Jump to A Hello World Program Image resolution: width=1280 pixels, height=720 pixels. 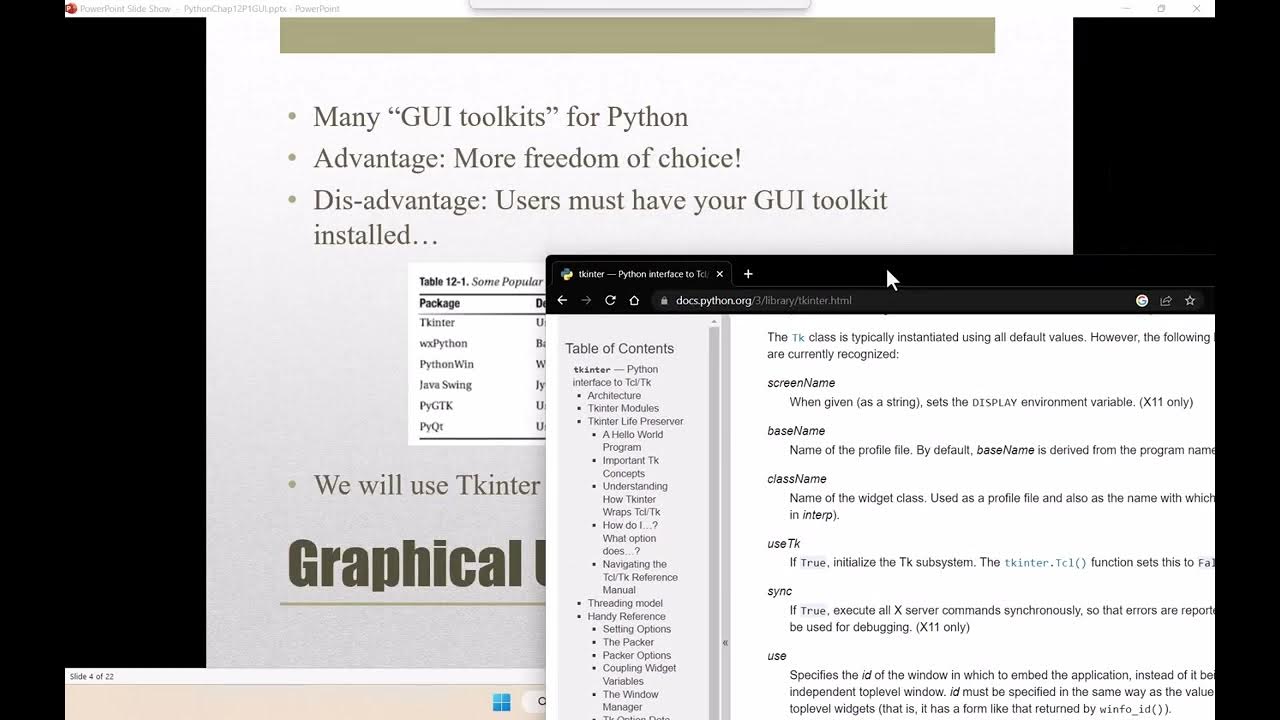(x=632, y=441)
